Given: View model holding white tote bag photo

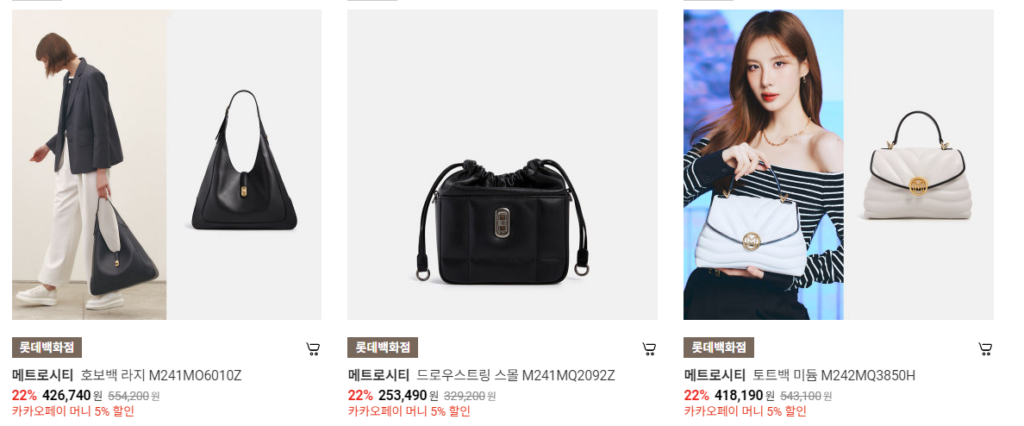Looking at the screenshot, I should tap(763, 164).
